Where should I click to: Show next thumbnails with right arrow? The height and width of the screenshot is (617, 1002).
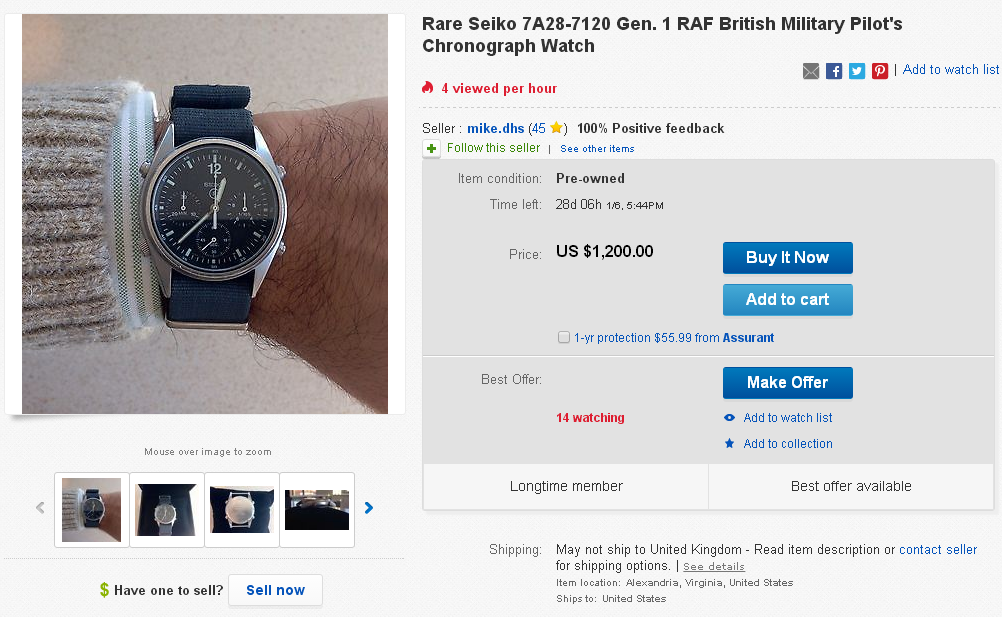(369, 508)
